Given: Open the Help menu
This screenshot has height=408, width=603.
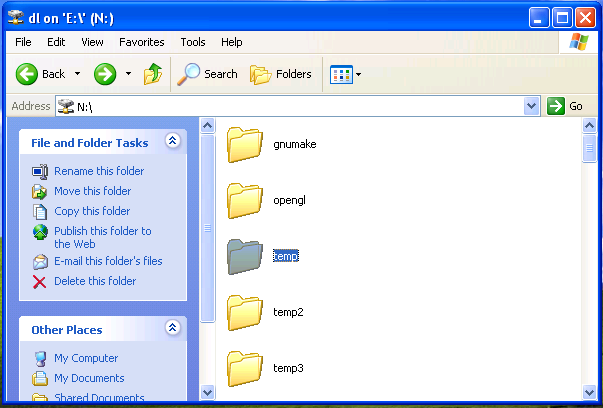Looking at the screenshot, I should pos(232,42).
